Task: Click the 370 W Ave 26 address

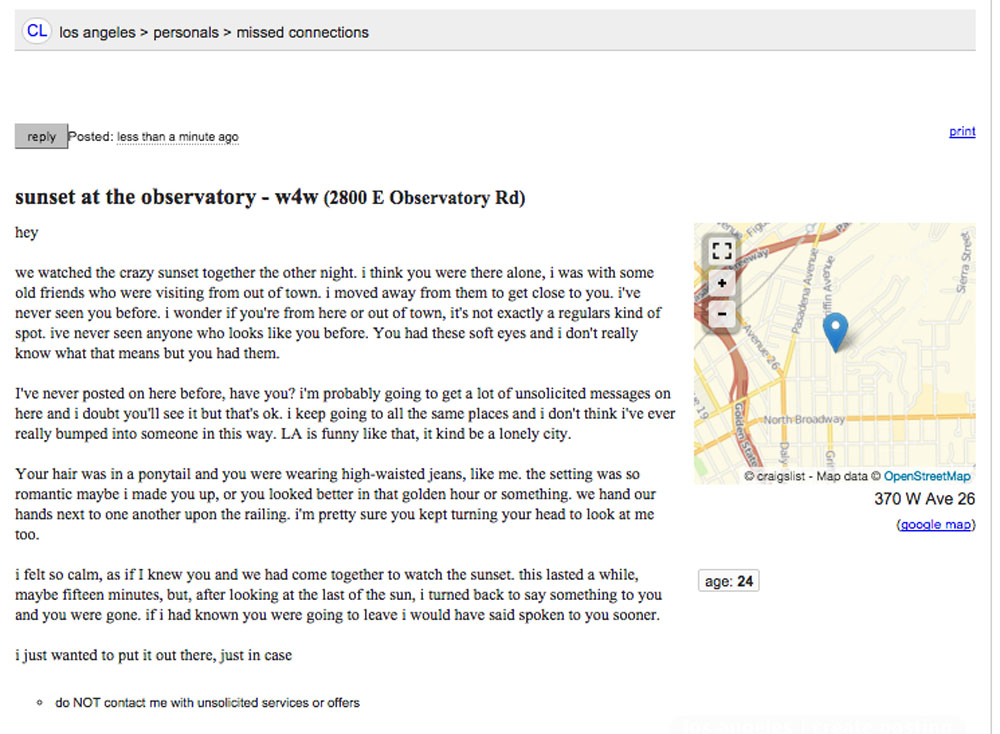Action: click(x=924, y=499)
